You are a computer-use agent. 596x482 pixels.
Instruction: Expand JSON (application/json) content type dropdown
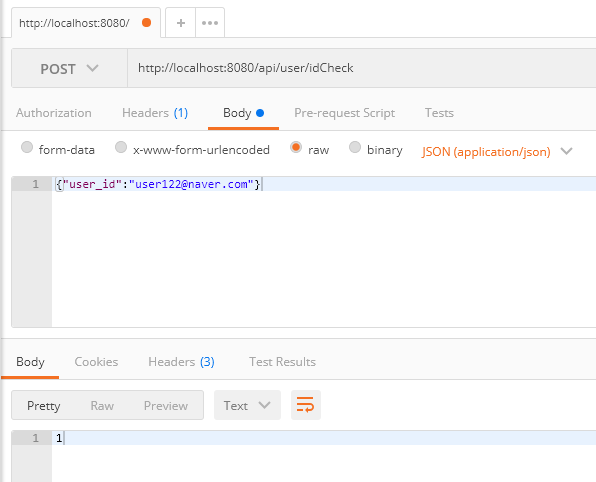click(x=497, y=152)
